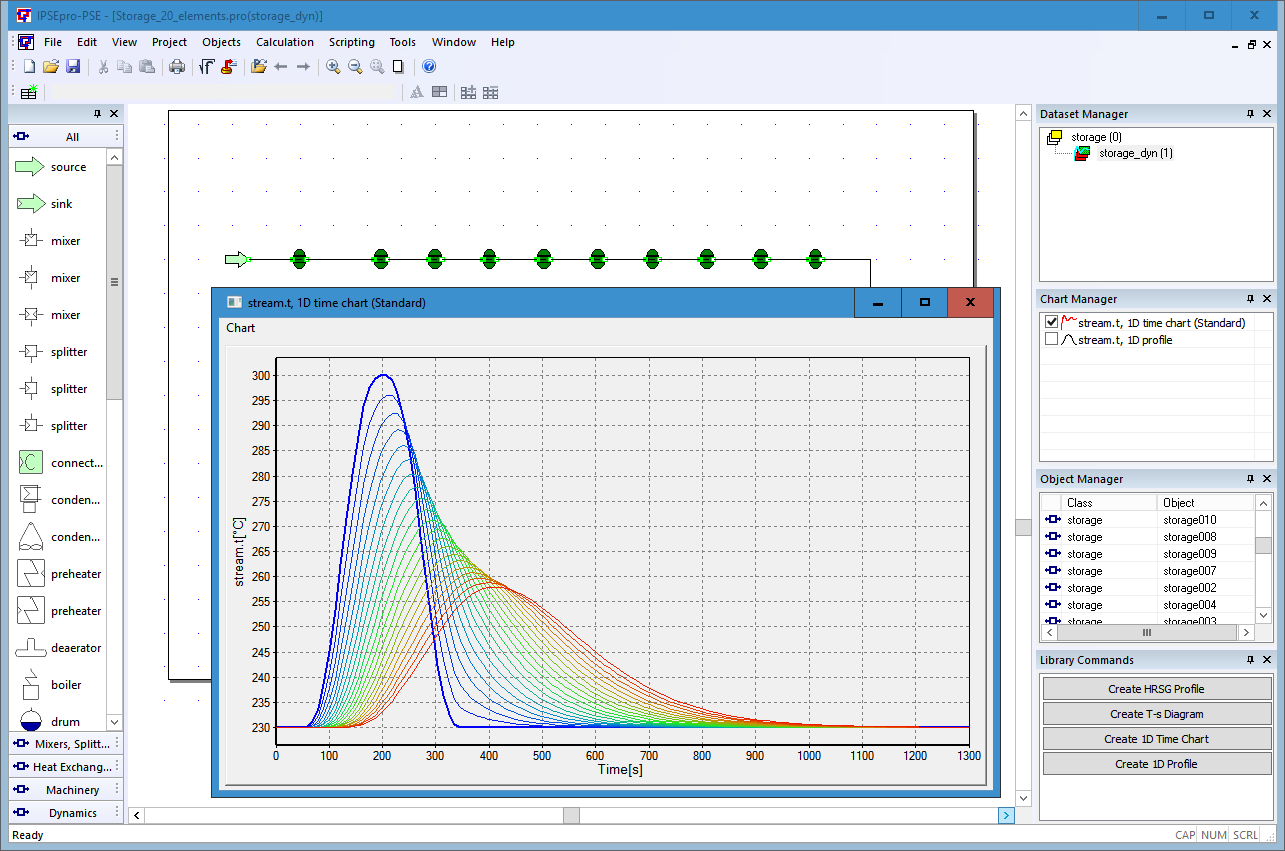
Task: Open the Scripting menu
Action: (x=352, y=42)
